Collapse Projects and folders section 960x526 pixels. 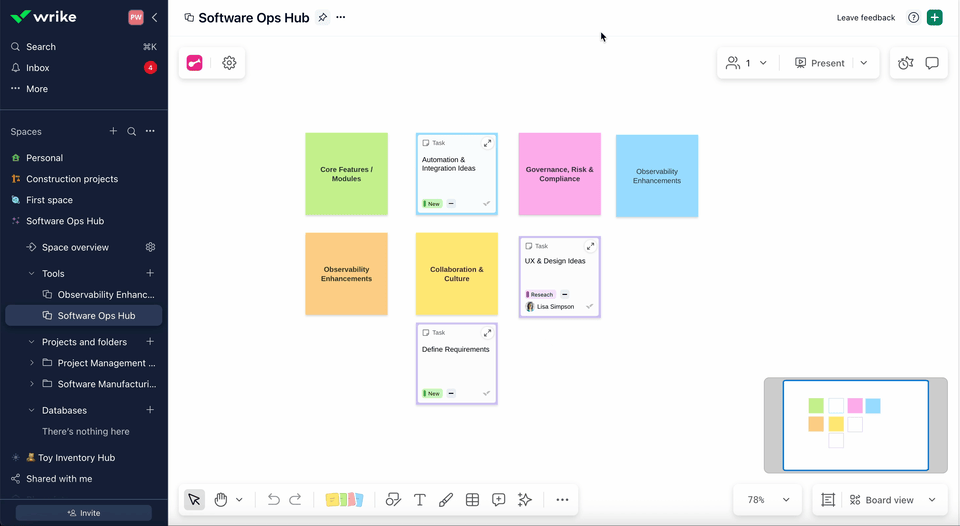(x=32, y=342)
